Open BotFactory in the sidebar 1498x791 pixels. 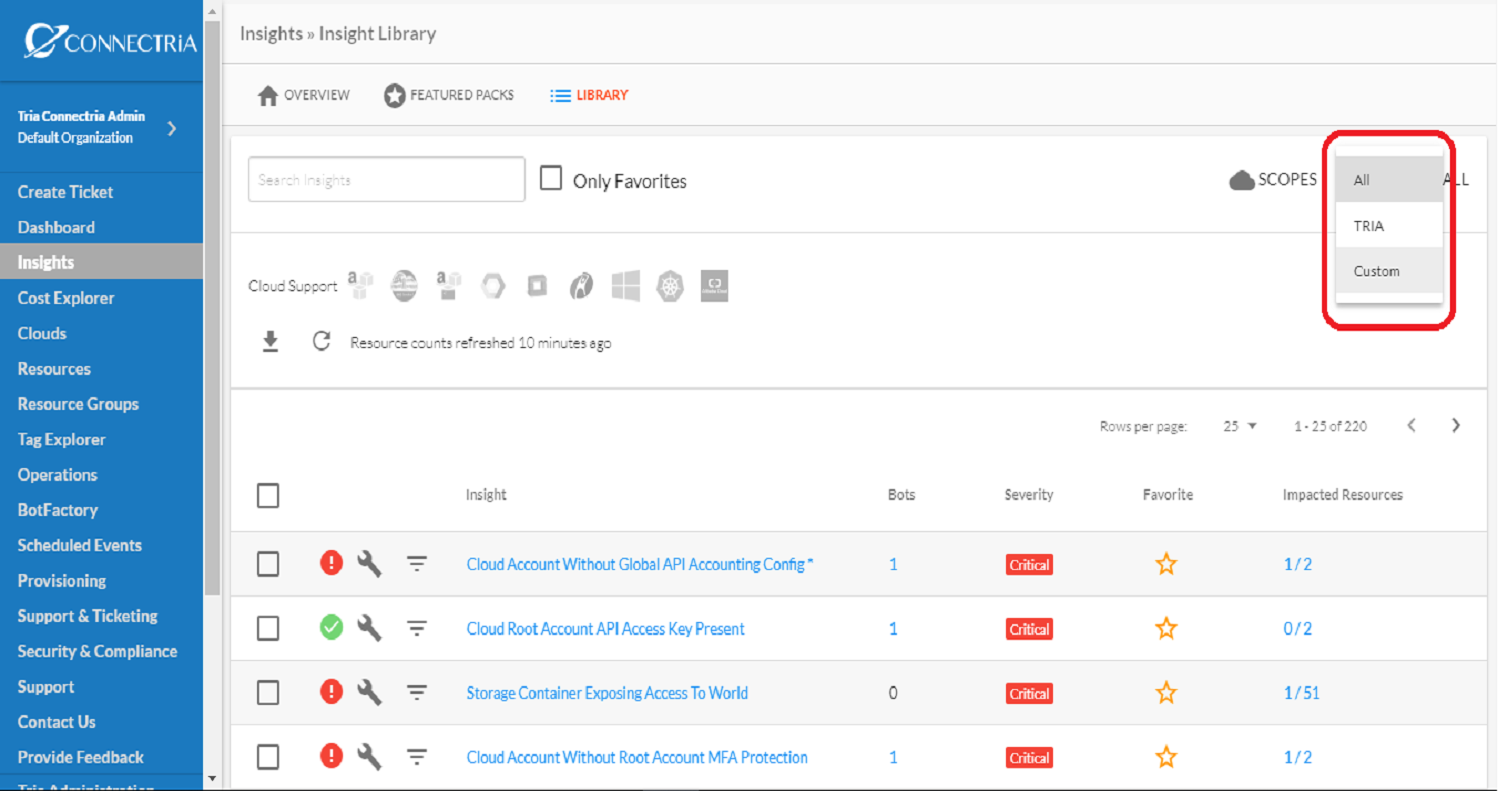[x=57, y=510]
